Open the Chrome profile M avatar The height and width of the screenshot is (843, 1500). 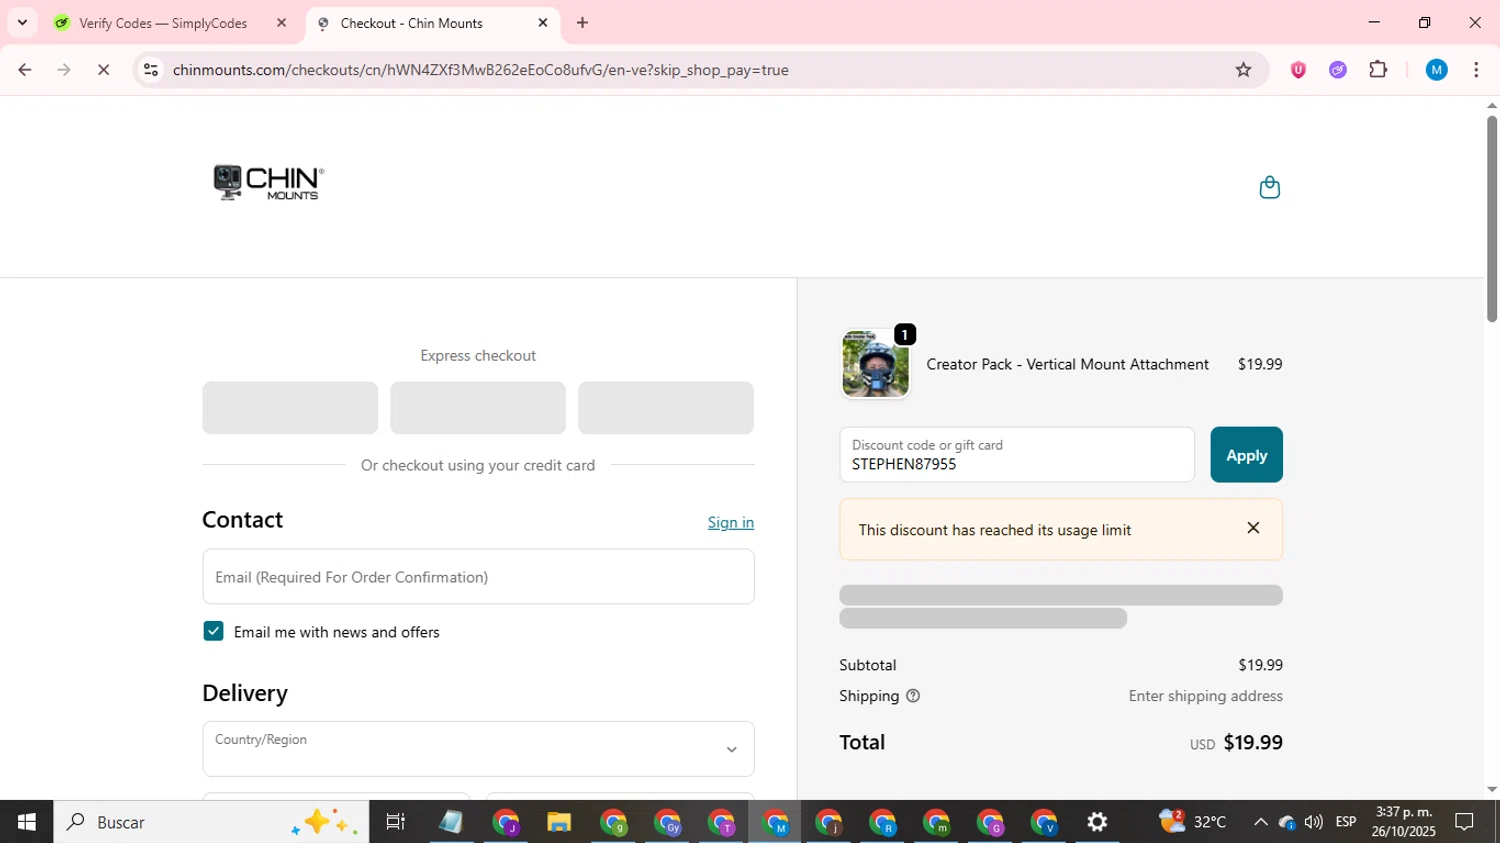[x=1437, y=70]
